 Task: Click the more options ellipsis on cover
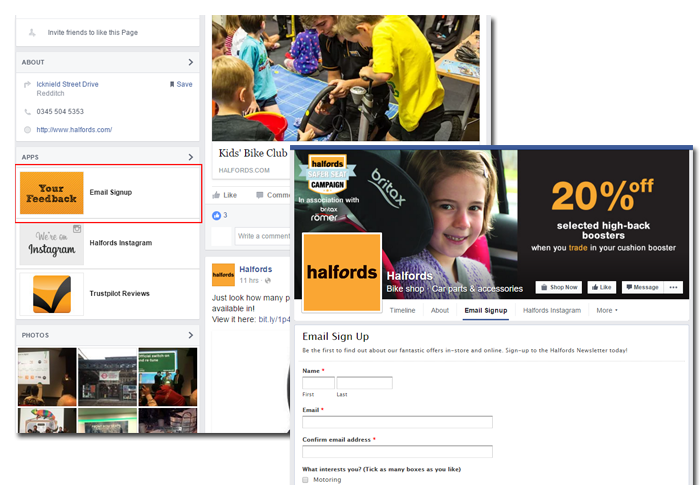pyautogui.click(x=674, y=287)
